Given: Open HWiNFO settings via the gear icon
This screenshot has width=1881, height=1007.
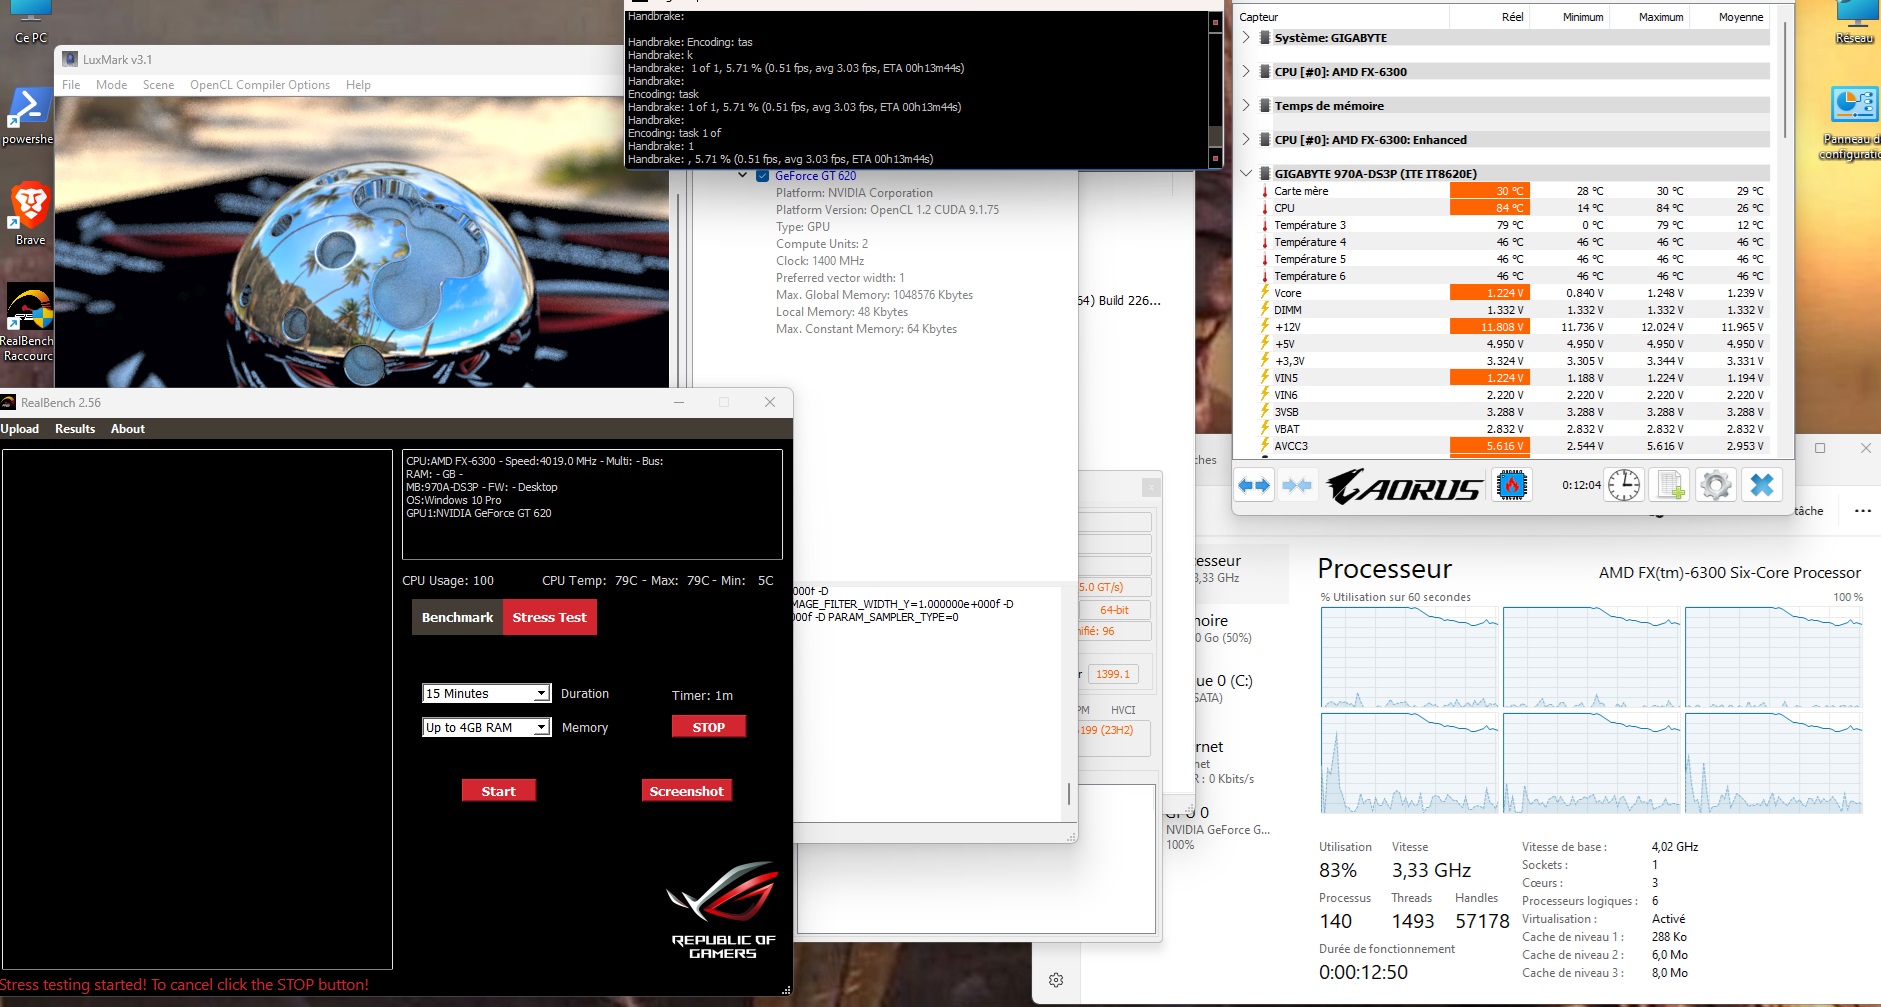Looking at the screenshot, I should point(1716,485).
